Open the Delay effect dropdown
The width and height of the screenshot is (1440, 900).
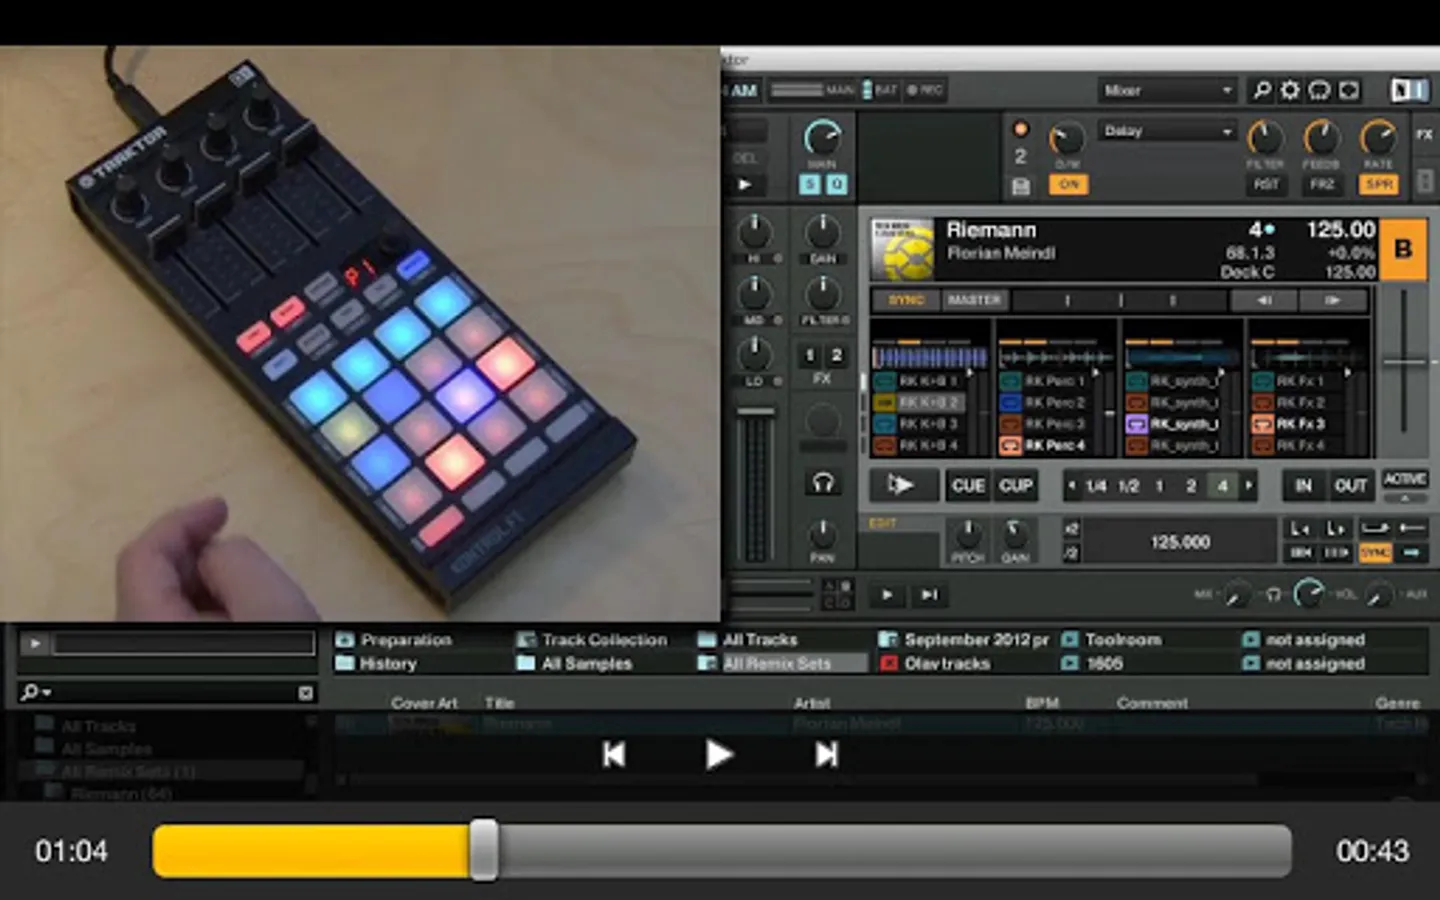(1168, 131)
